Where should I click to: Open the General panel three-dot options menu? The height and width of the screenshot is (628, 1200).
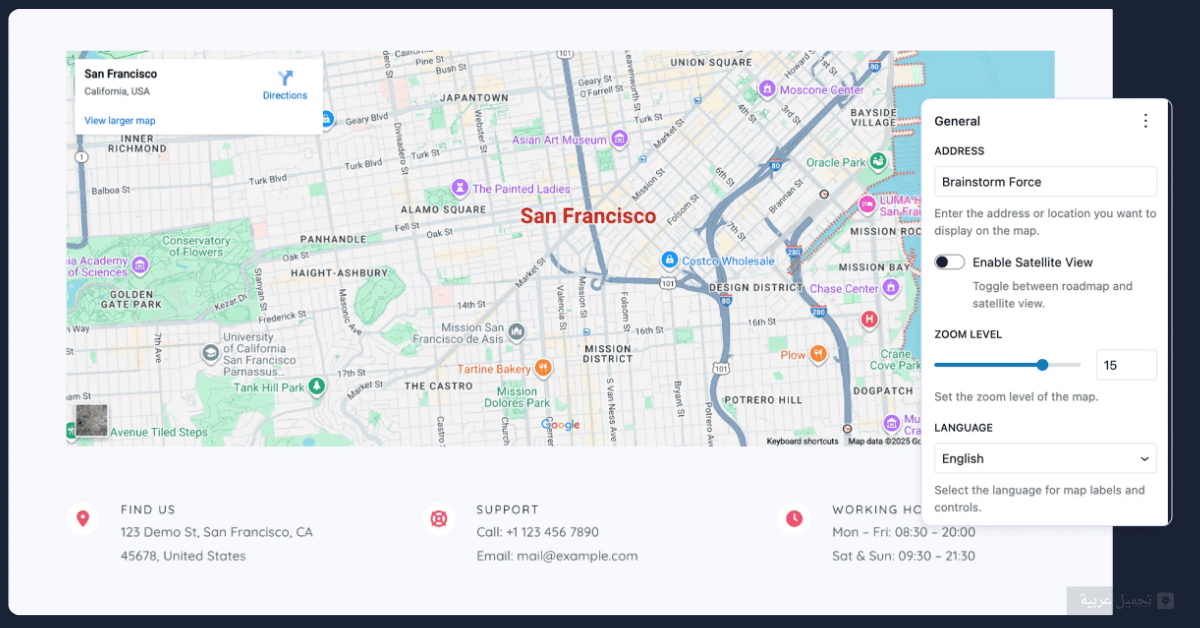point(1146,121)
